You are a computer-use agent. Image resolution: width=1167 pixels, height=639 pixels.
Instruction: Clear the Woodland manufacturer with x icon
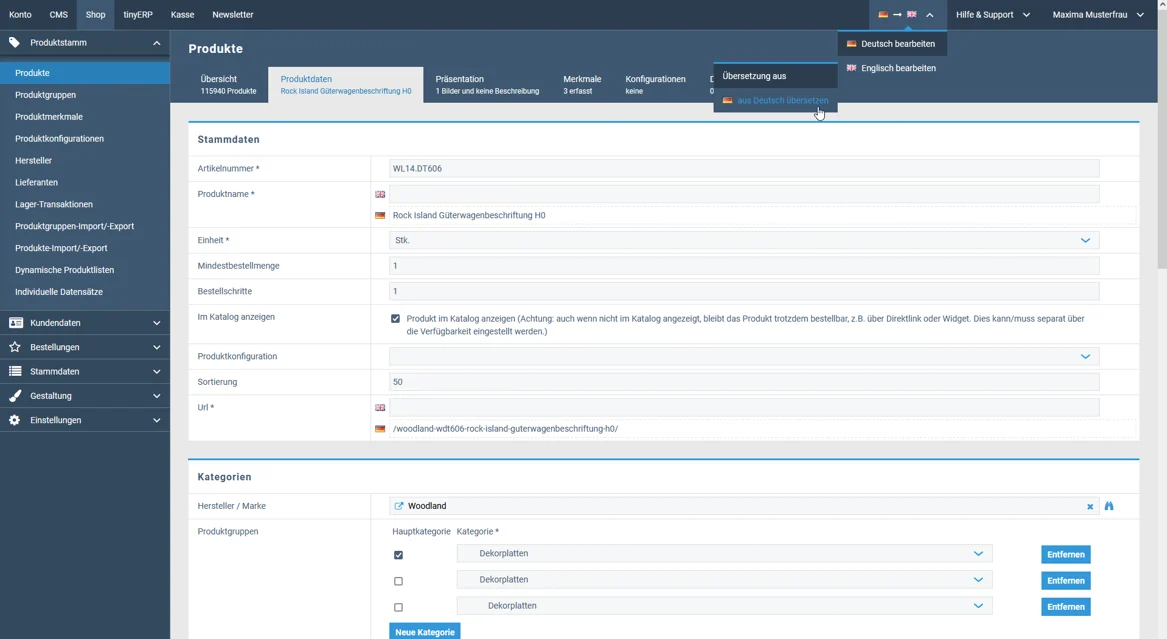pos(1090,507)
